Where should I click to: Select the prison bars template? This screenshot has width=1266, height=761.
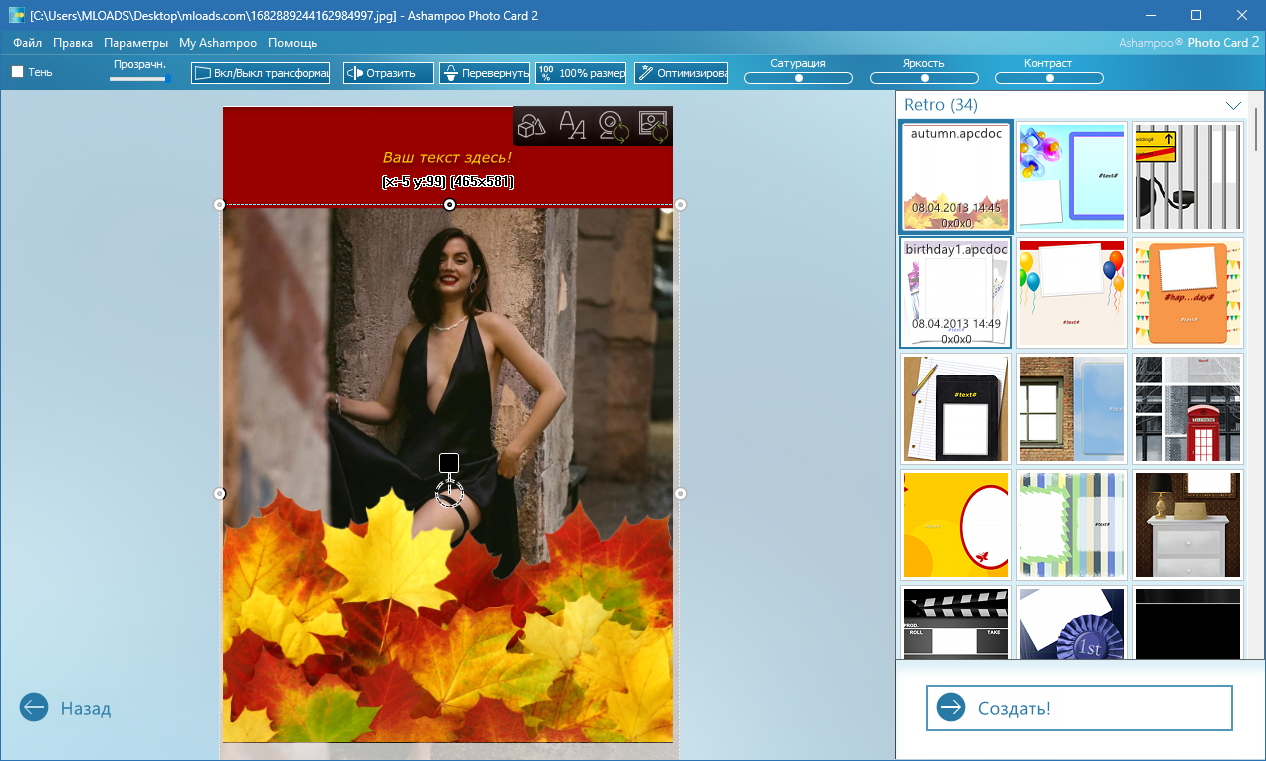pos(1188,177)
